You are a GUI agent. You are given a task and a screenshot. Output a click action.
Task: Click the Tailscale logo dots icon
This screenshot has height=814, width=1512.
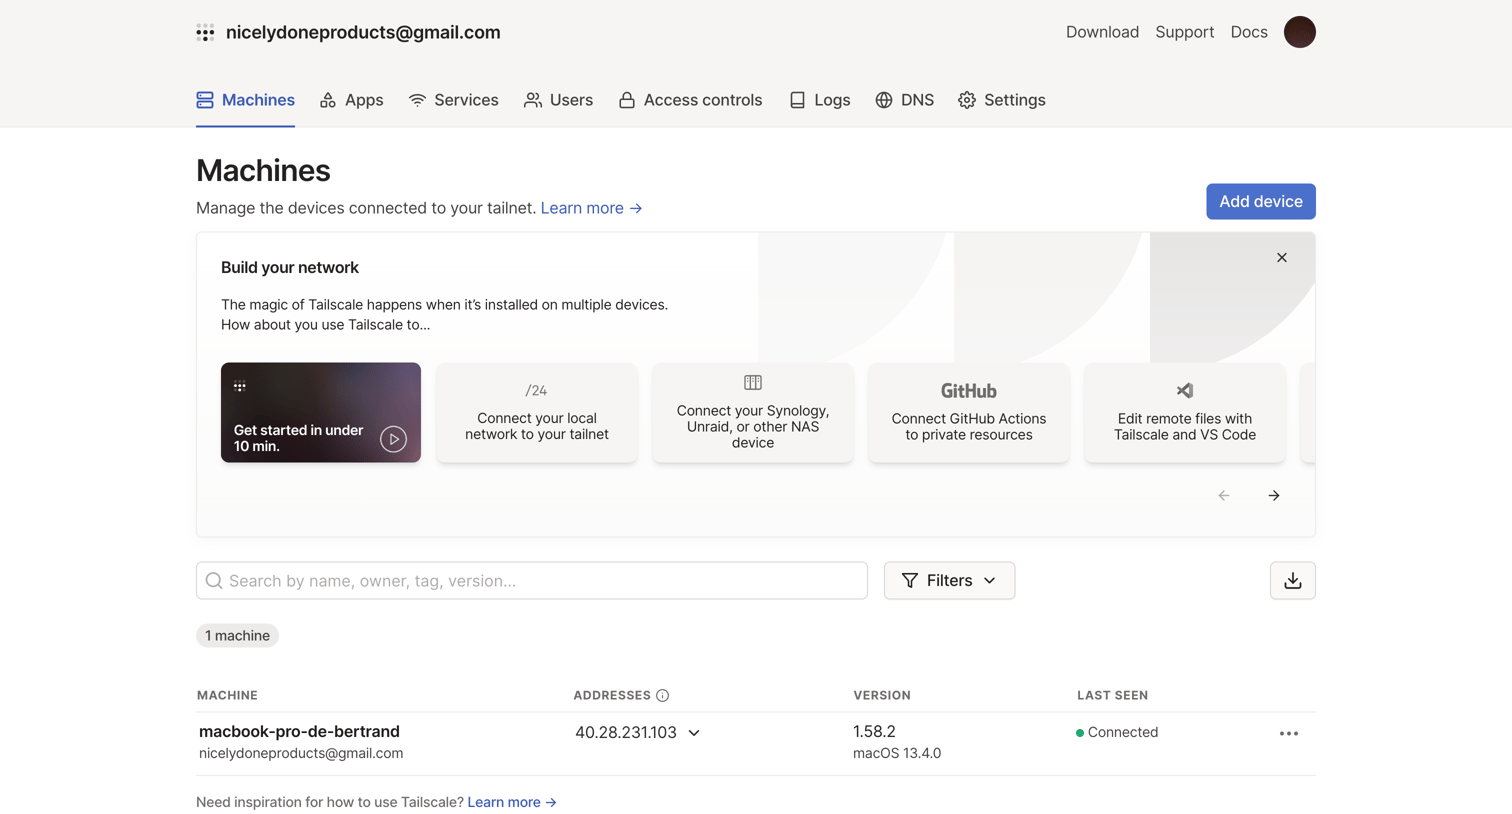pos(205,33)
